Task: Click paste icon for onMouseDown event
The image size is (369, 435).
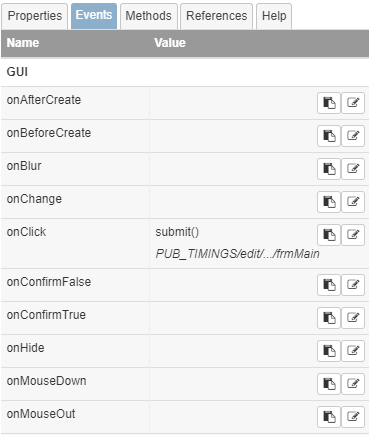Action: [x=329, y=384]
